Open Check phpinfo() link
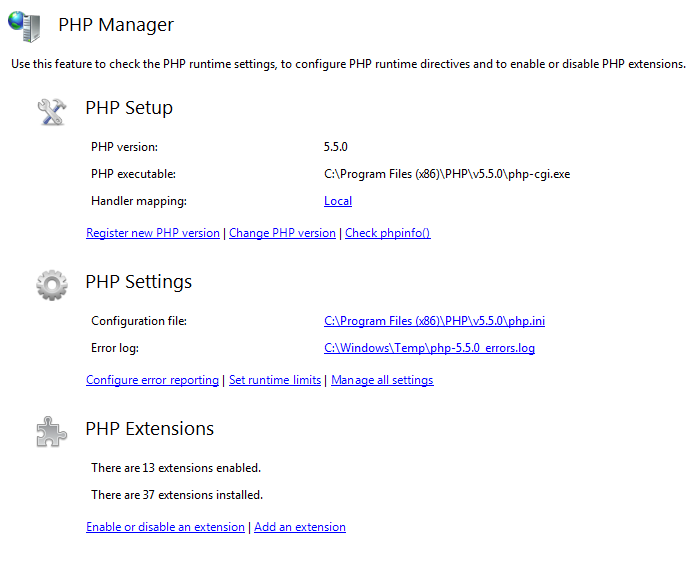 point(387,233)
